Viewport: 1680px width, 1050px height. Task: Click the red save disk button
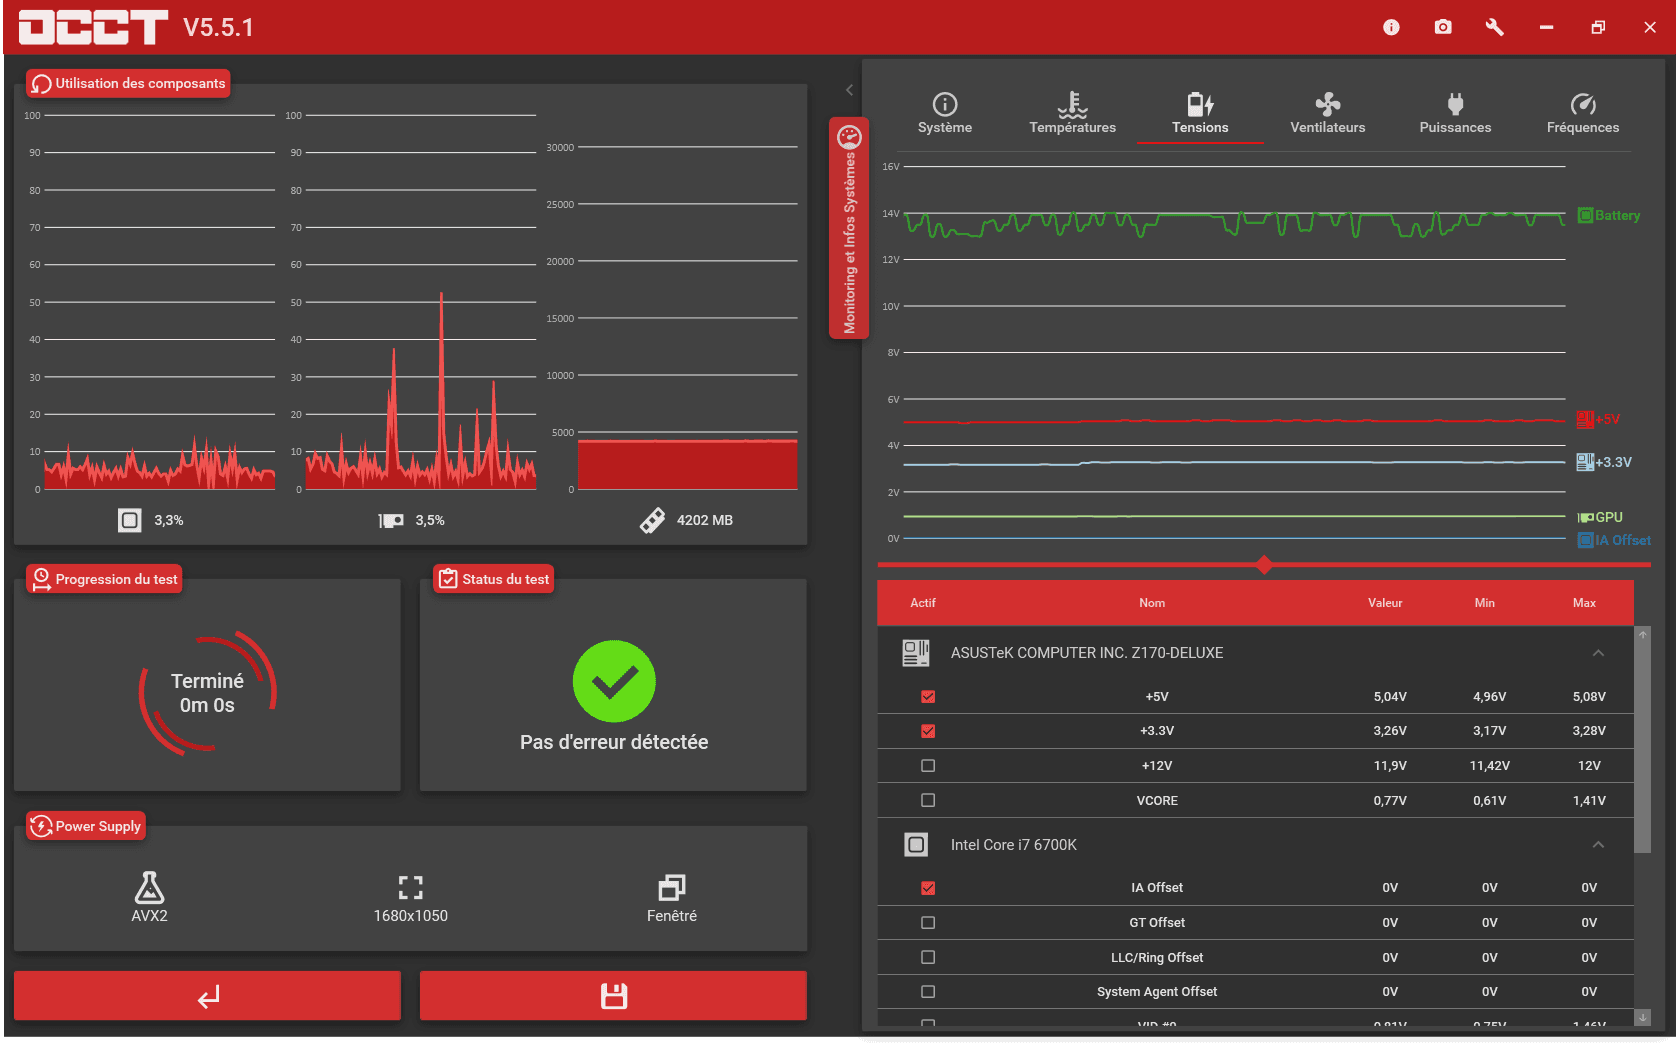tap(613, 996)
